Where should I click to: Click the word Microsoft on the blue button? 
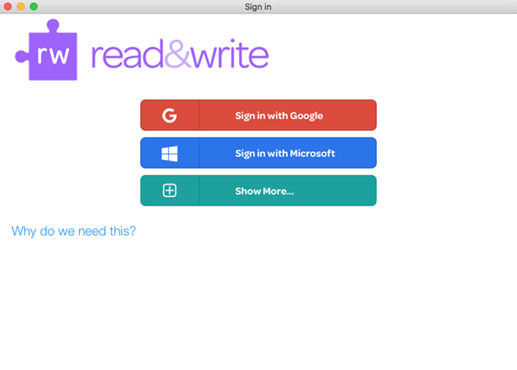(x=312, y=153)
